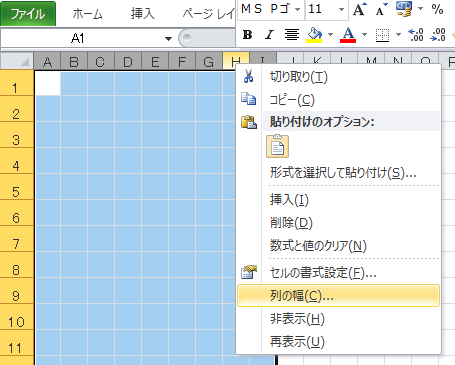Expand the accounting format dropdown arrow
The width and height of the screenshot is (455, 365).
[x=420, y=9]
